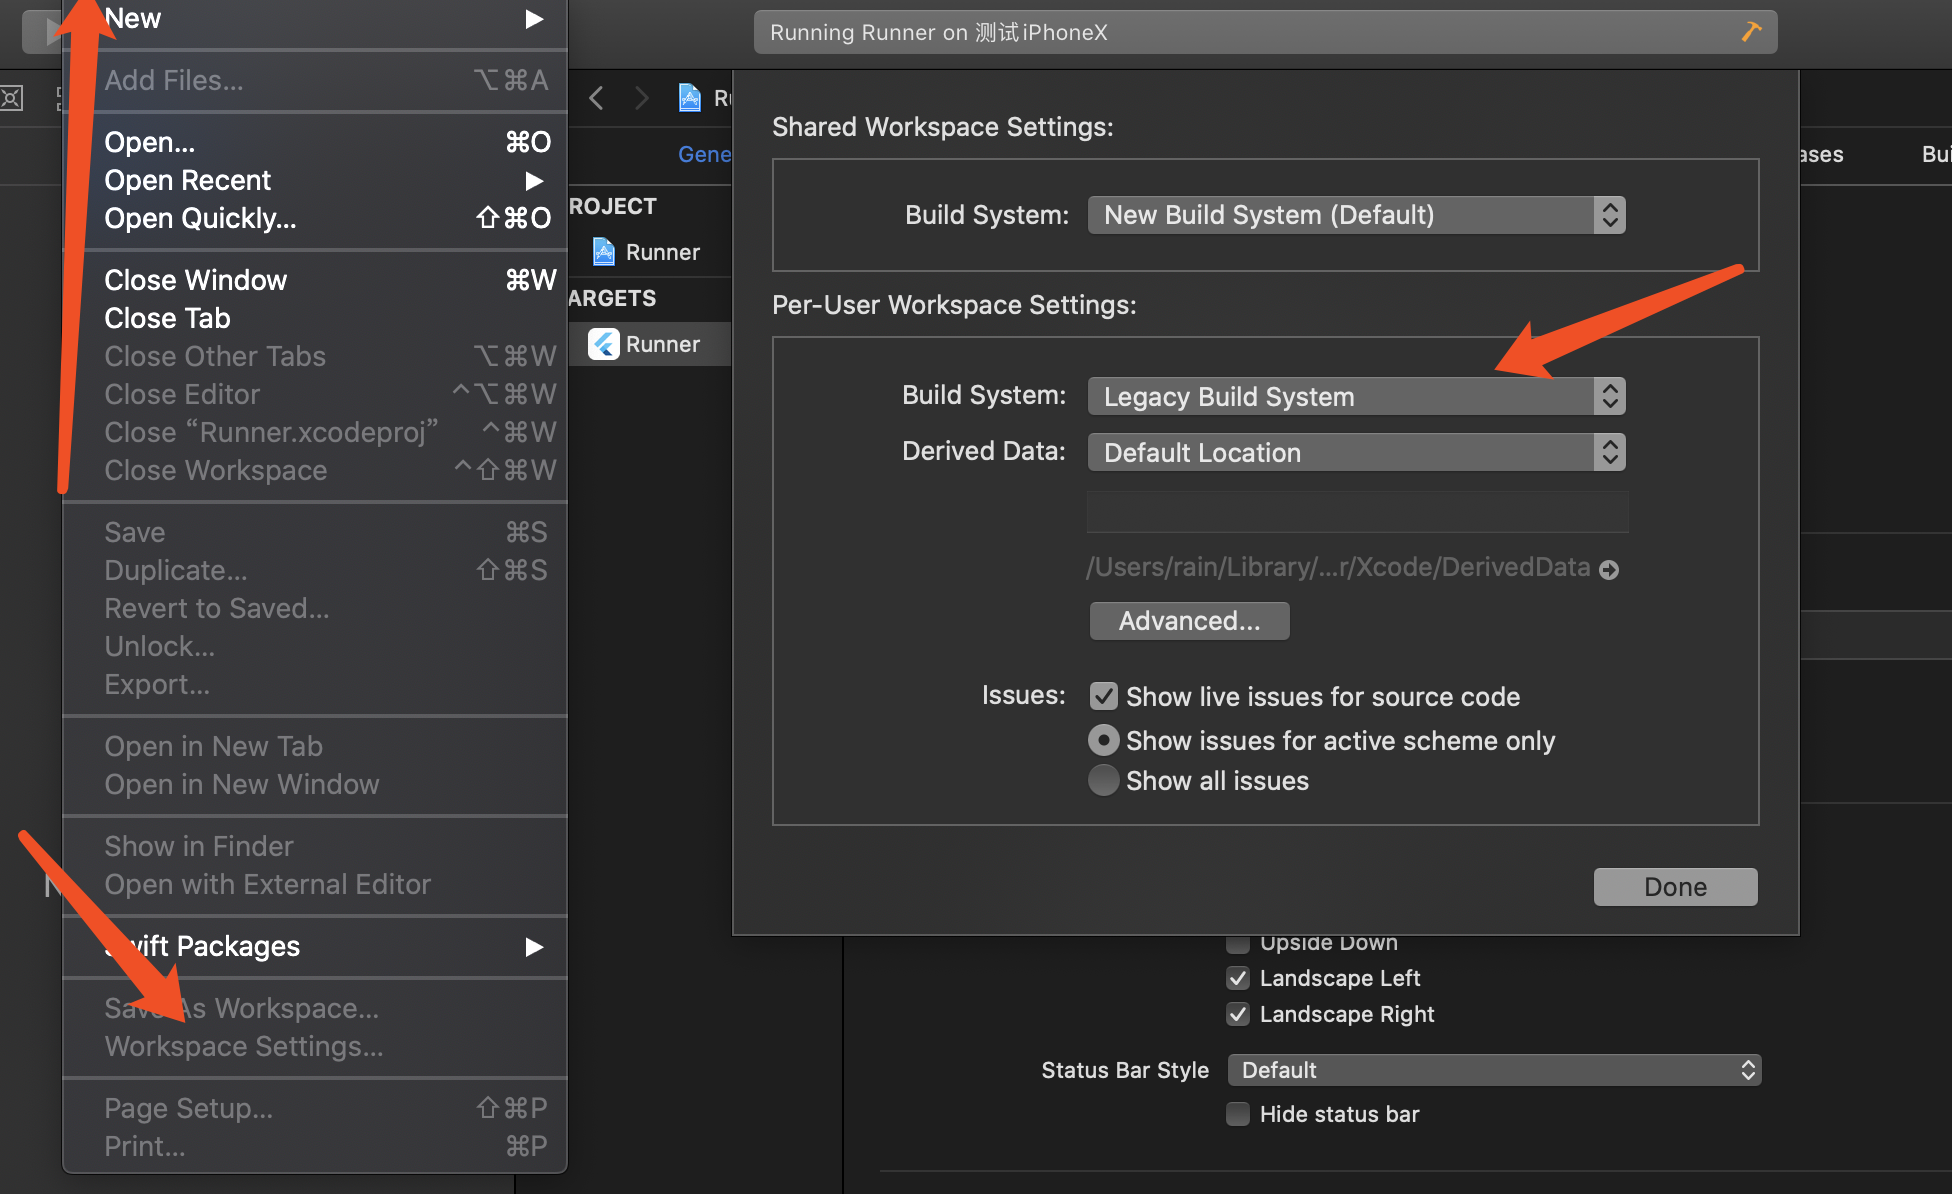The width and height of the screenshot is (1952, 1194).
Task: Reveal DerivedData folder with arrow icon
Action: pyautogui.click(x=1609, y=569)
